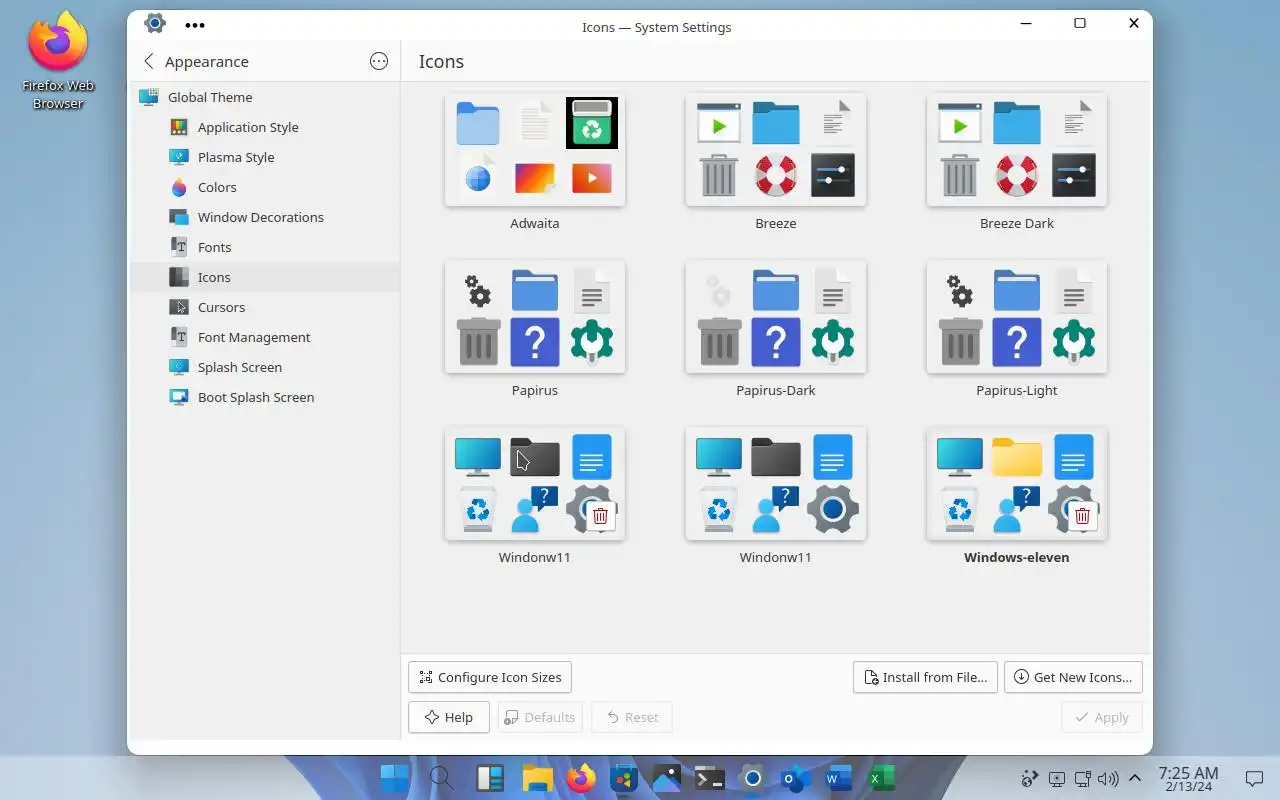The image size is (1280, 800).
Task: Open the title bar three-dot menu
Action: pyautogui.click(x=195, y=25)
